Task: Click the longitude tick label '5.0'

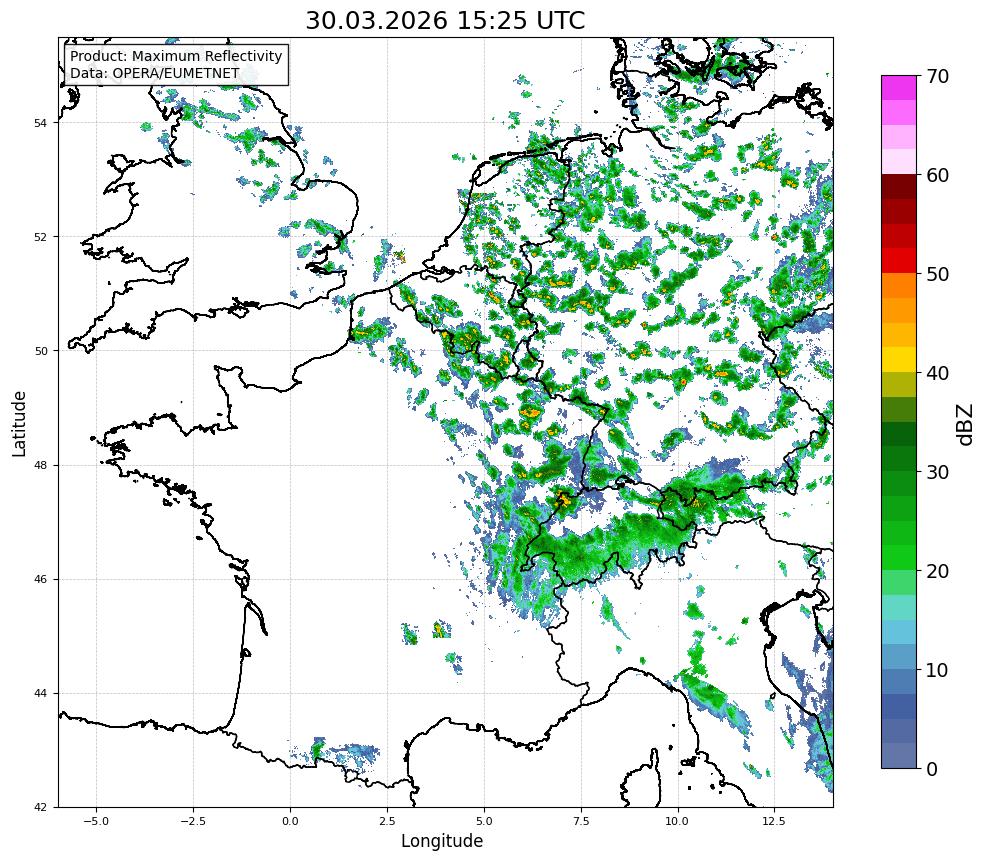Action: pos(484,821)
